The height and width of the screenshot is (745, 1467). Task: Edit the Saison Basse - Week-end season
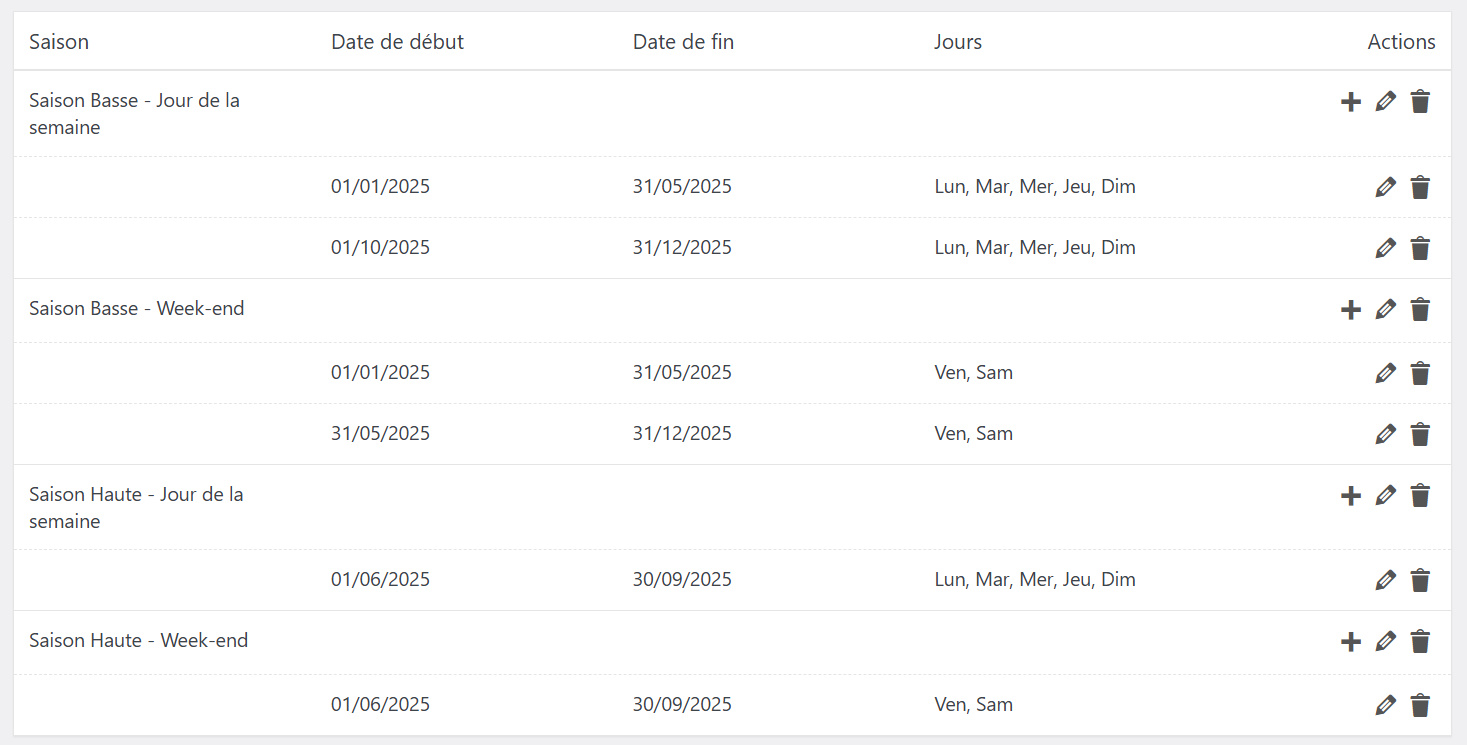tap(1385, 309)
